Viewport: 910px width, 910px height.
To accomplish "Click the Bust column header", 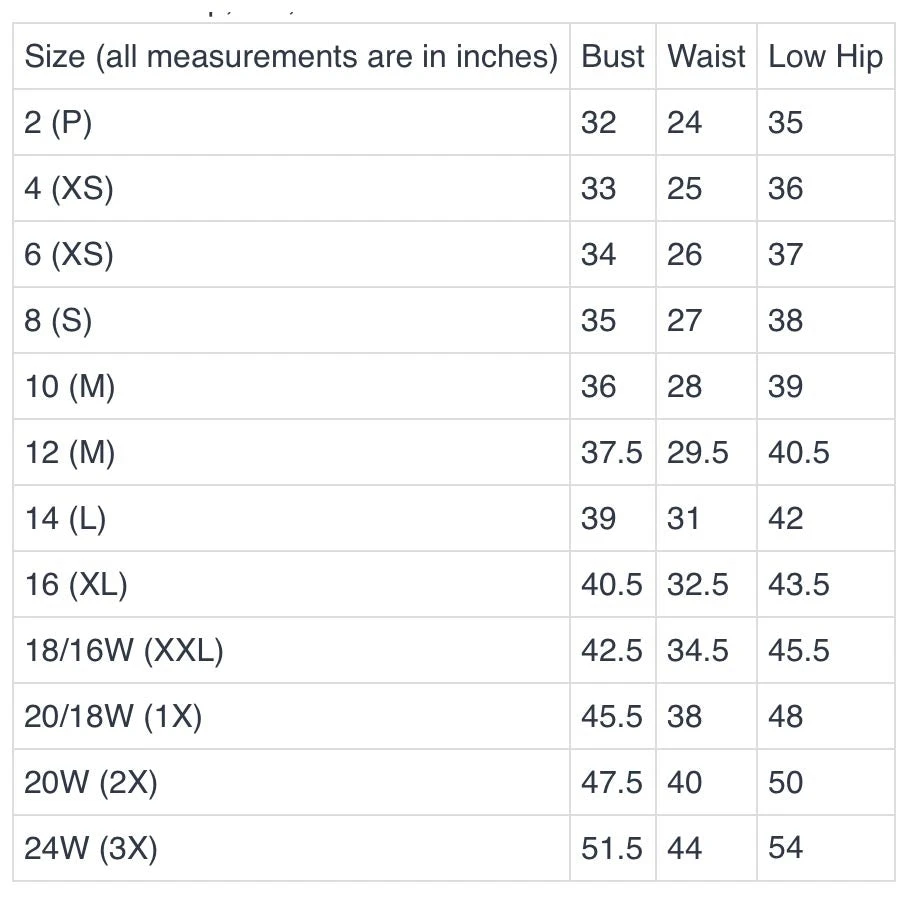I will click(612, 57).
